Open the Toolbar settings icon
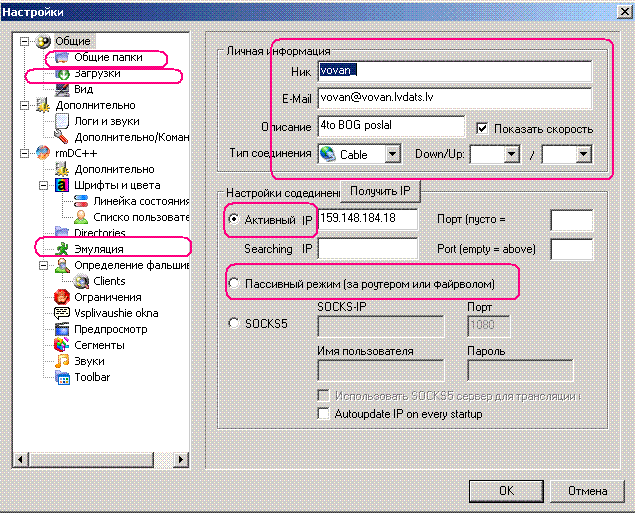The image size is (635, 513). (x=62, y=377)
